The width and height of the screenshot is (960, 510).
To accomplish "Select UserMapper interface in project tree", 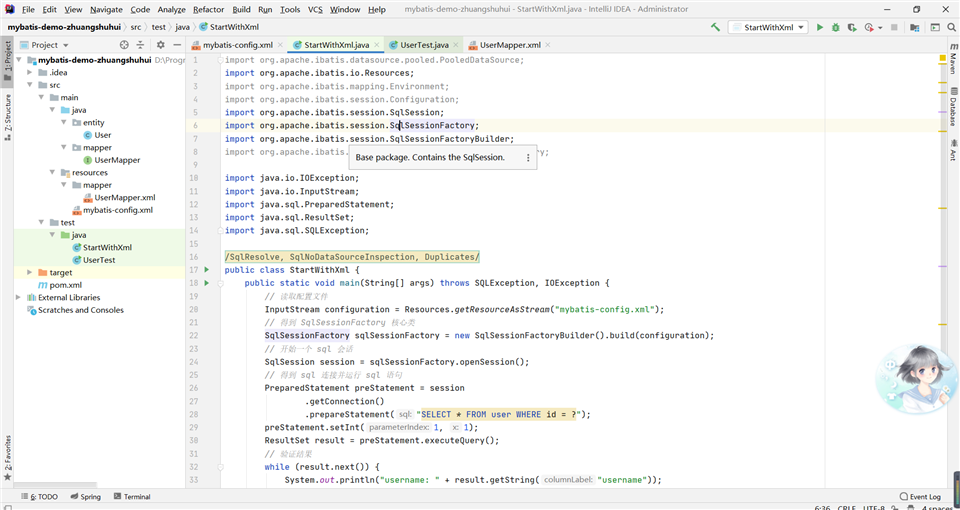I will pos(112,160).
